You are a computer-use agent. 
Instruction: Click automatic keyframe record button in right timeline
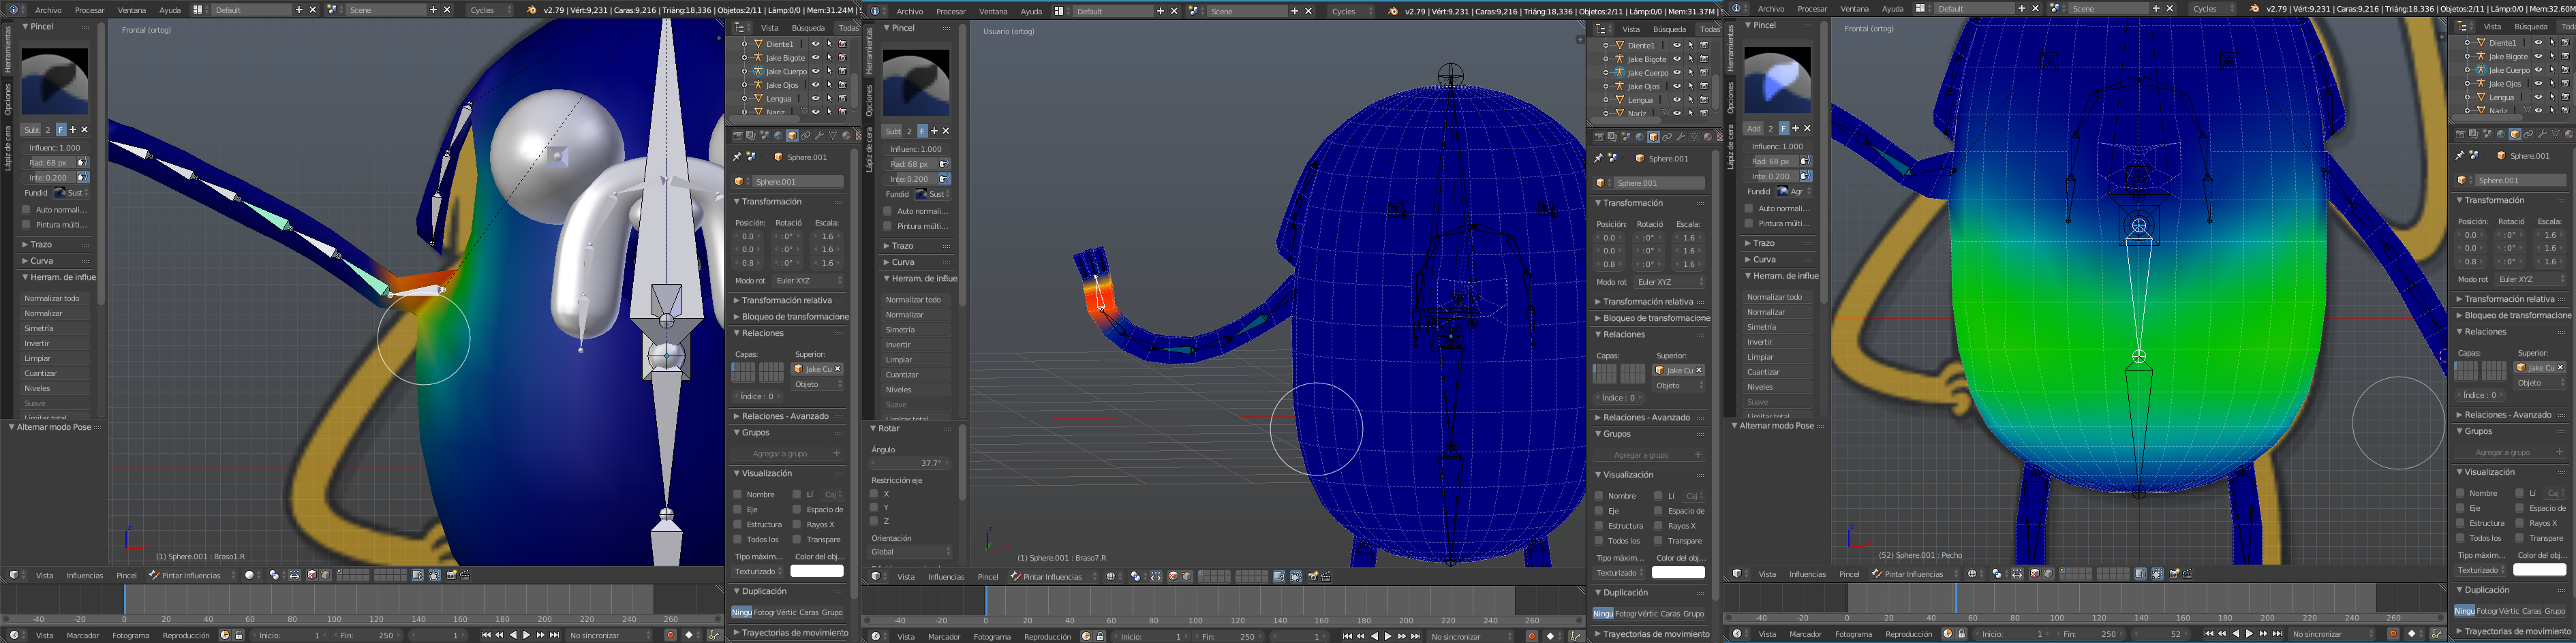click(2393, 634)
